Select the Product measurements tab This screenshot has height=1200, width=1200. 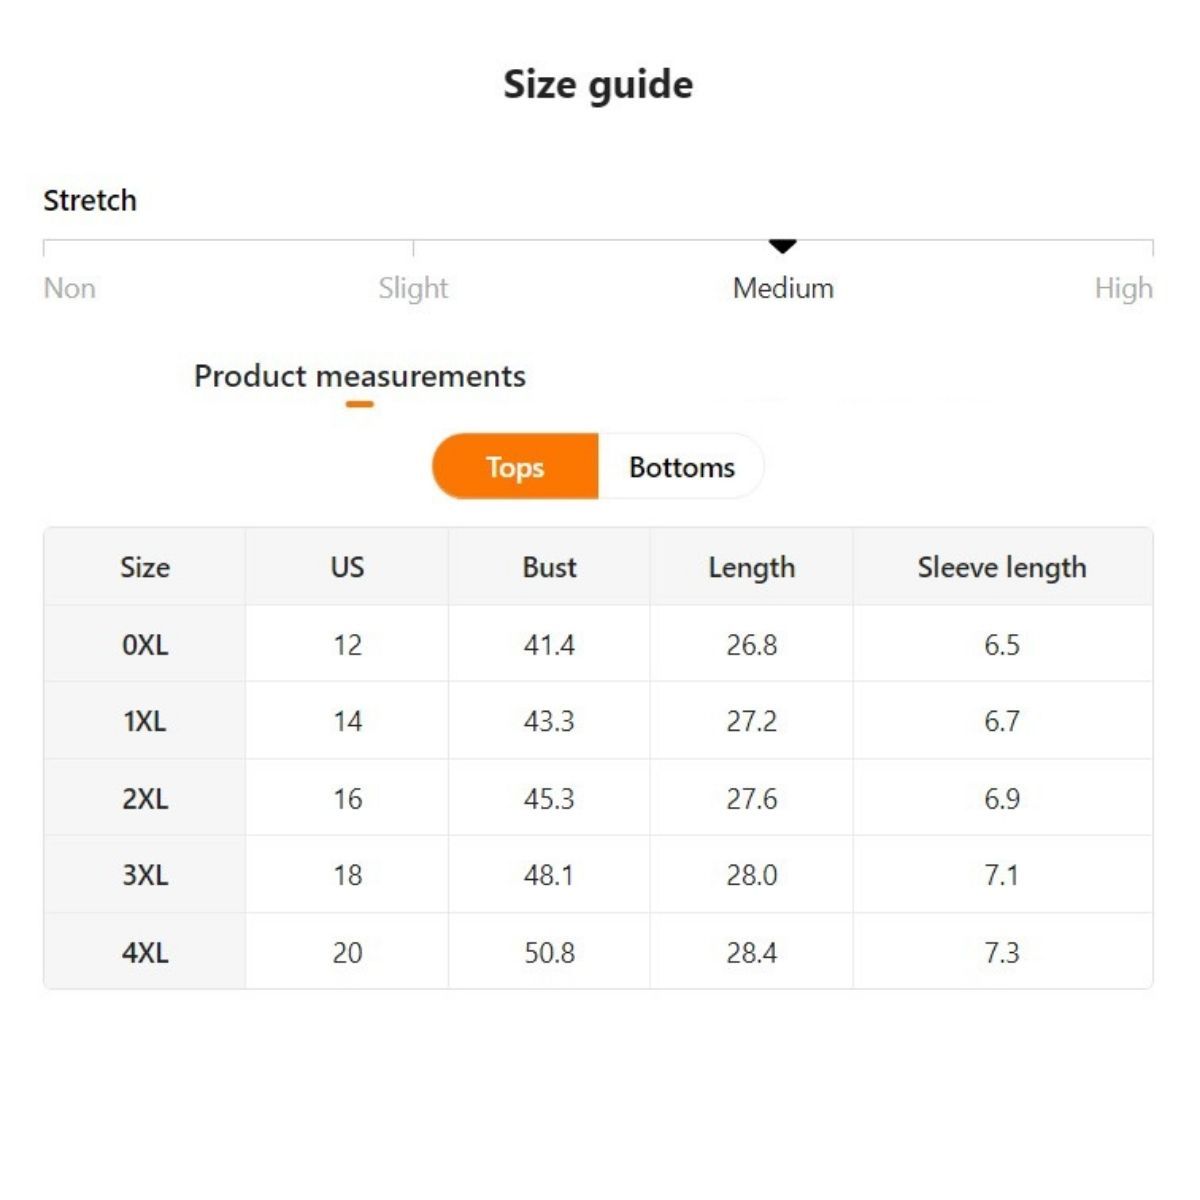(x=359, y=377)
